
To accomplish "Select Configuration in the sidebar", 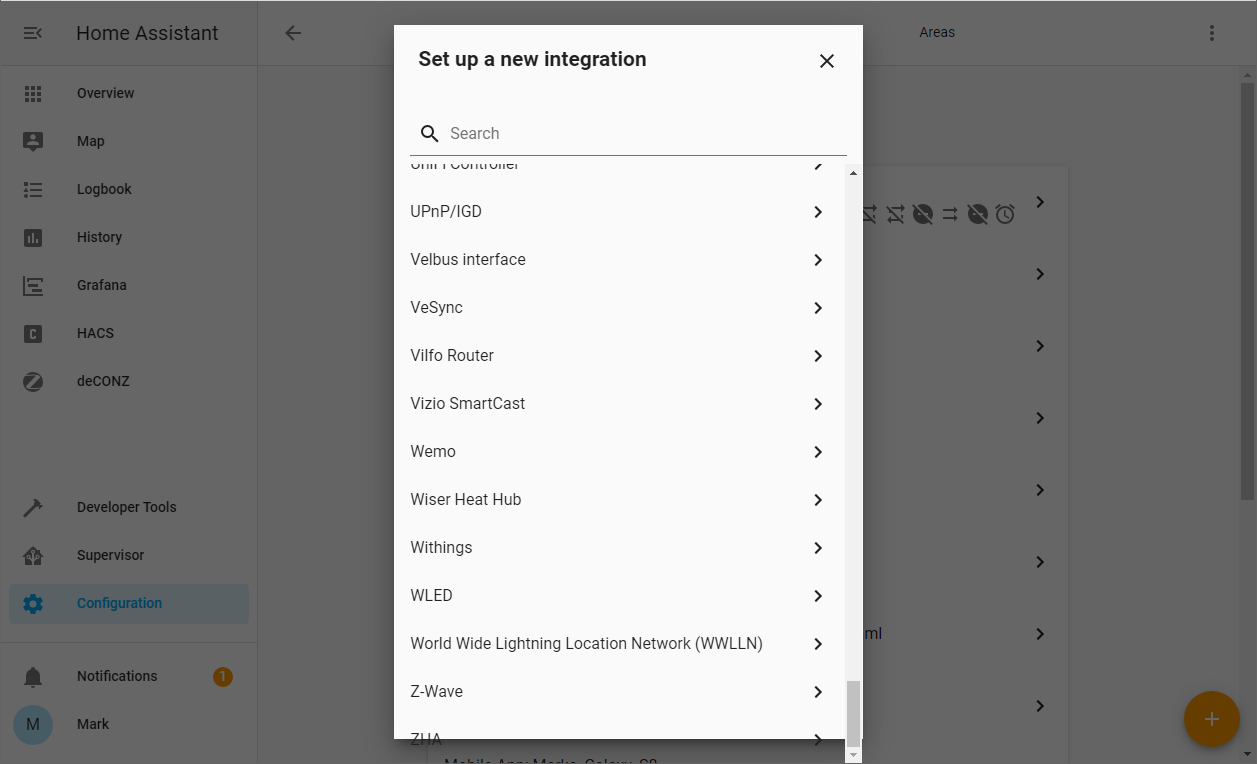I will 129,603.
